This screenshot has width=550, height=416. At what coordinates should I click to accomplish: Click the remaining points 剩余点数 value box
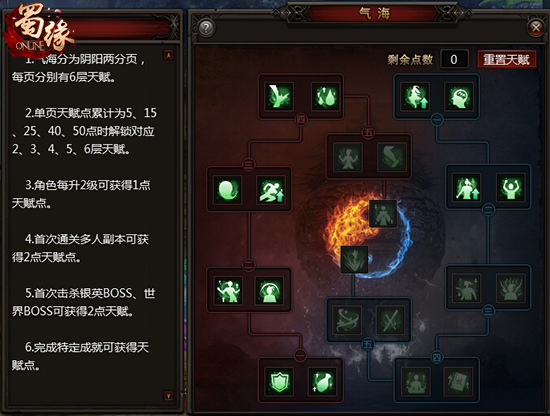[x=454, y=59]
